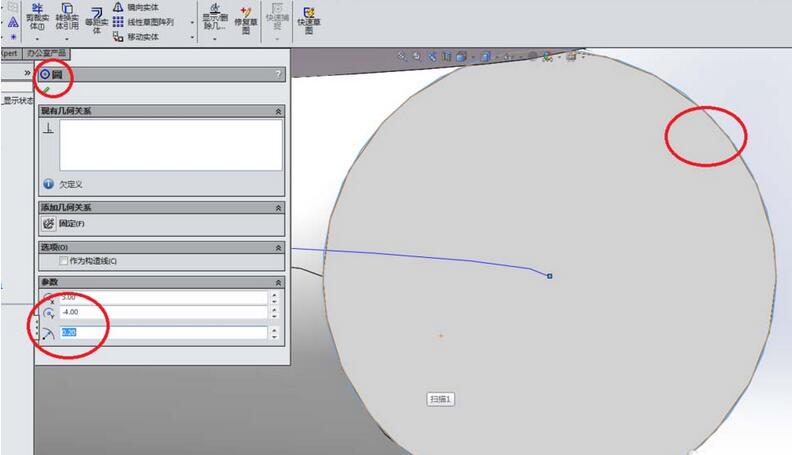Click inside the center X coordinate field

click(x=163, y=297)
